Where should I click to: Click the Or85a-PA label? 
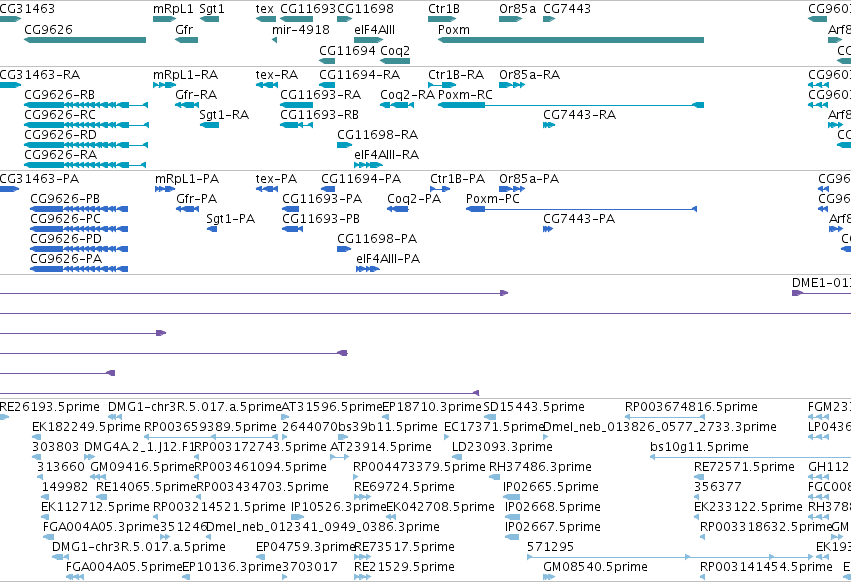pos(529,179)
